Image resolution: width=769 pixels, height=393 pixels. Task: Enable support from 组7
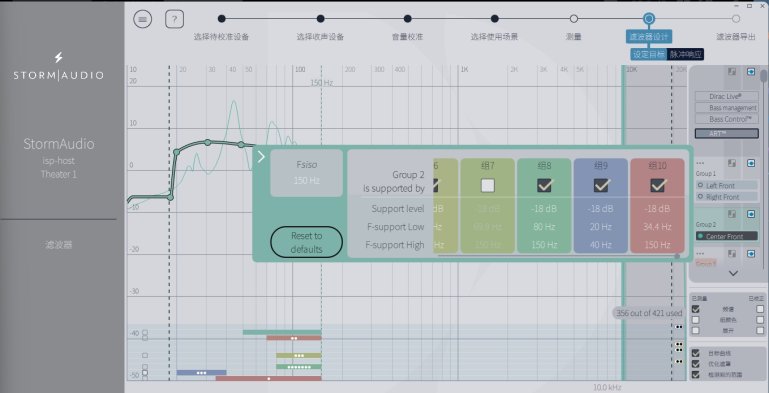[487, 185]
